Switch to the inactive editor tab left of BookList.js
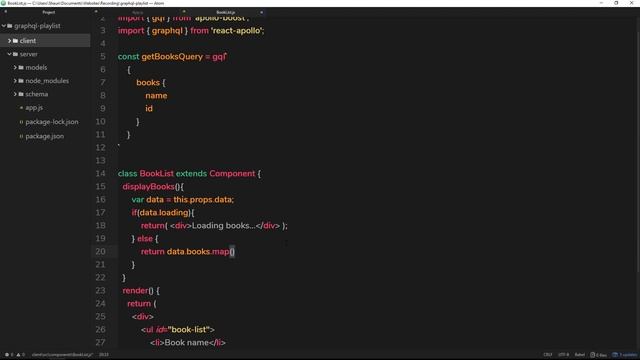 tap(138, 12)
